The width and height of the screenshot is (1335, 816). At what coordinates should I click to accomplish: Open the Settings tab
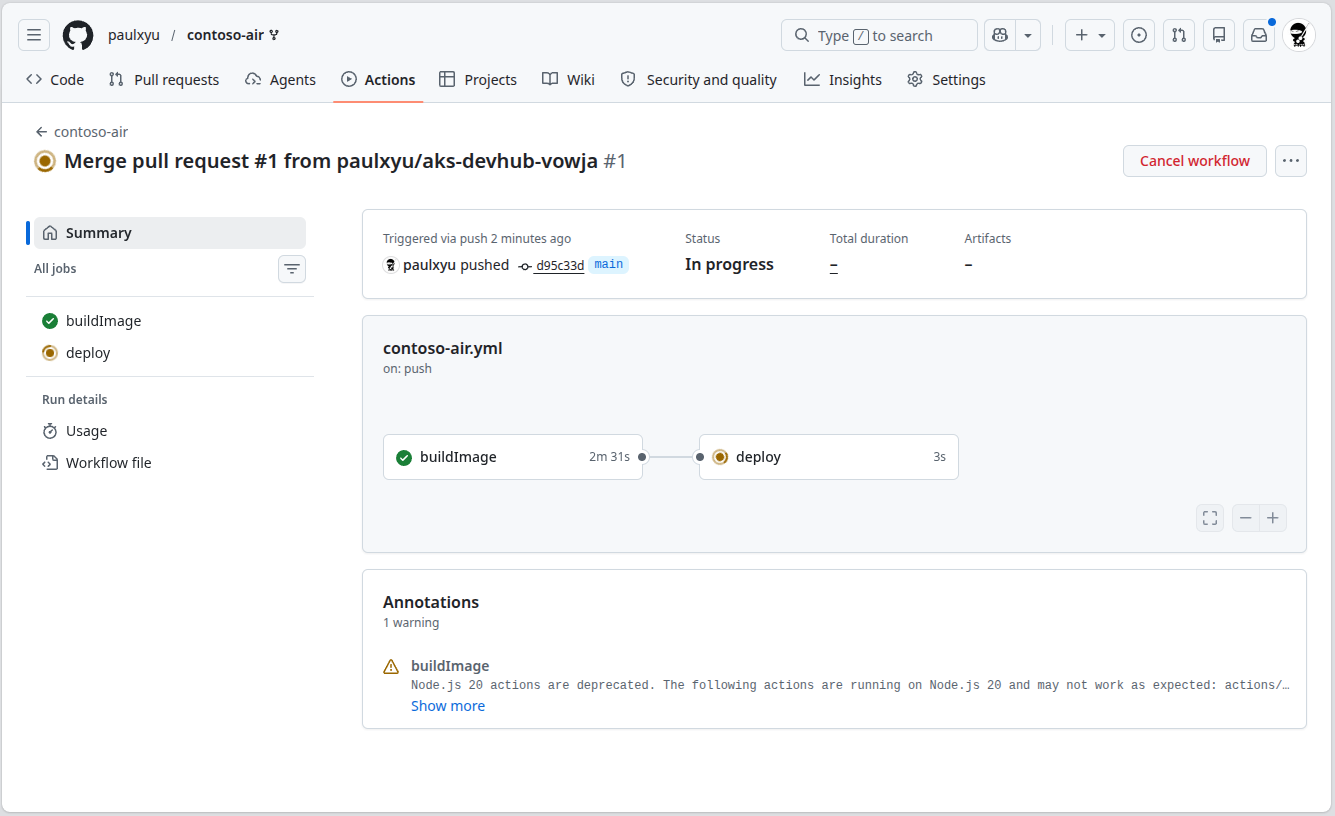(946, 79)
